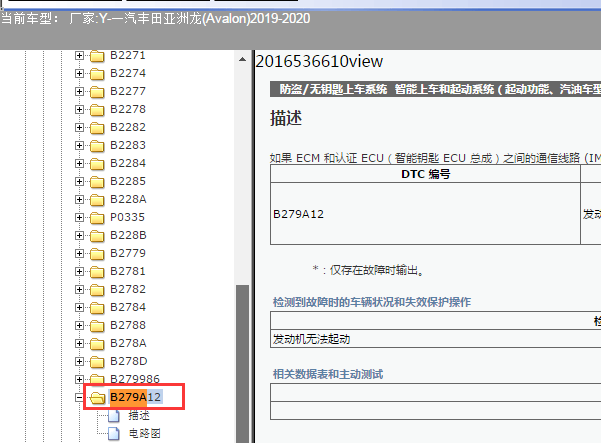The height and width of the screenshot is (443, 601).
Task: Click the B2271 folder icon
Action: pos(97,56)
